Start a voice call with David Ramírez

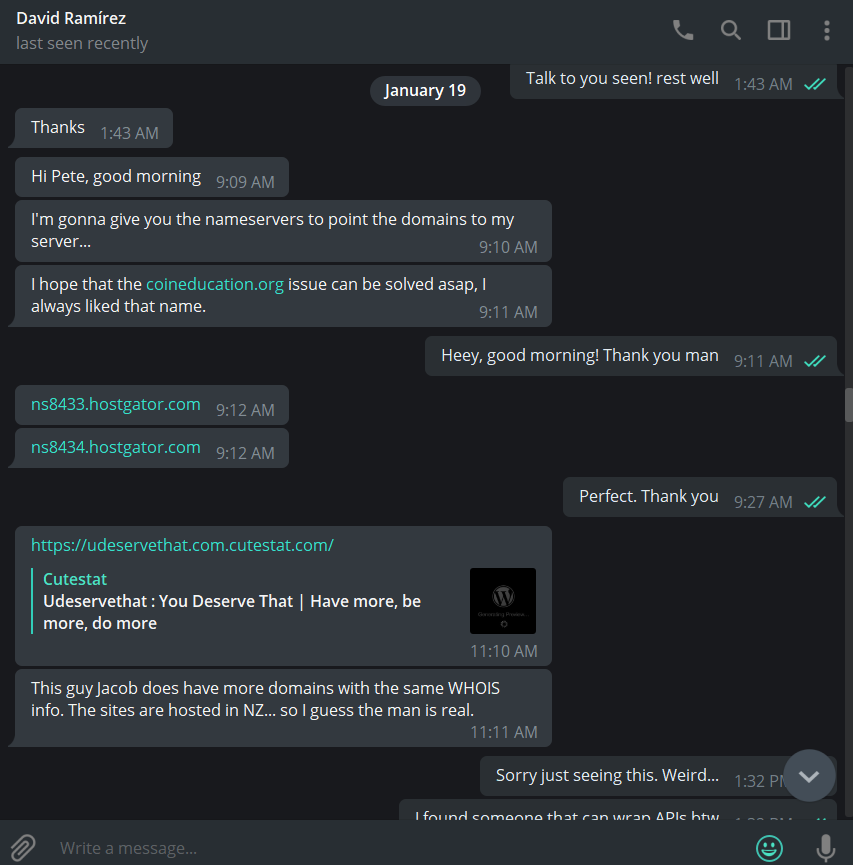click(x=683, y=30)
